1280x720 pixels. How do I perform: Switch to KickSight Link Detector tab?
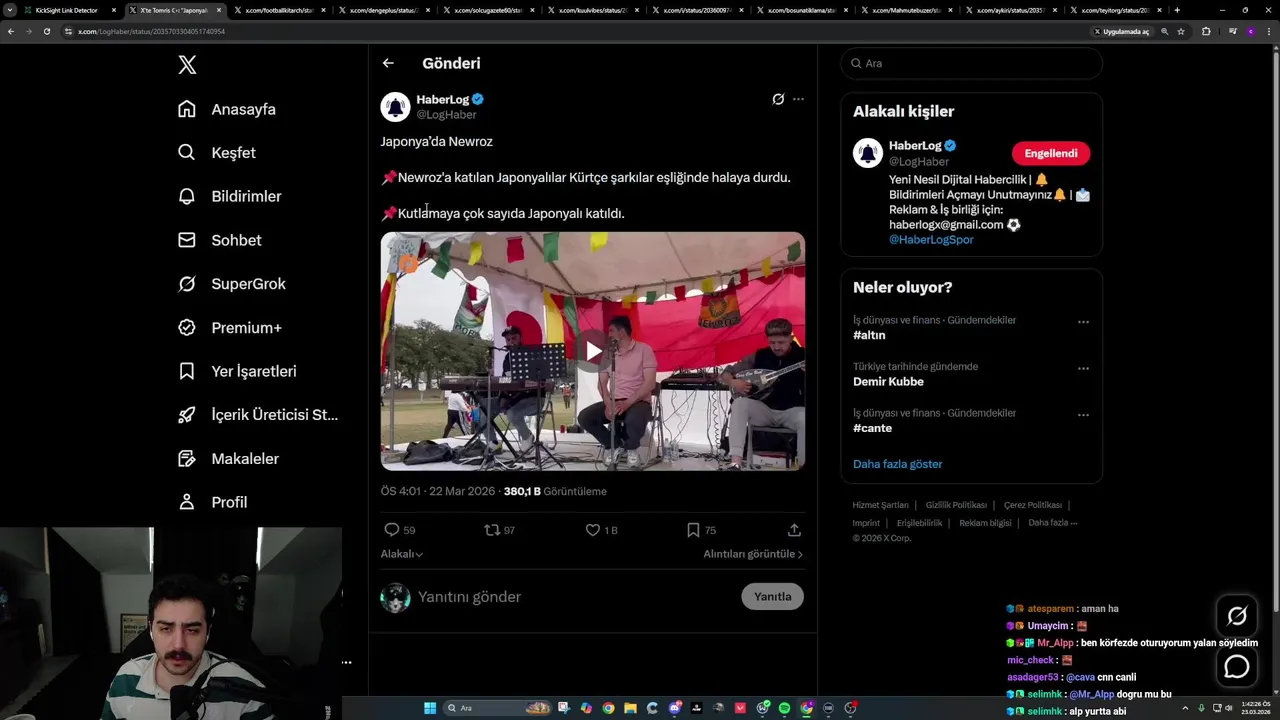[69, 10]
